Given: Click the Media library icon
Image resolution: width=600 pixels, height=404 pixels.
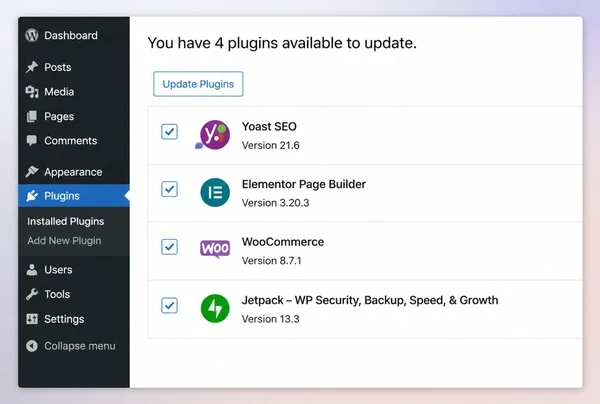Looking at the screenshot, I should [32, 92].
